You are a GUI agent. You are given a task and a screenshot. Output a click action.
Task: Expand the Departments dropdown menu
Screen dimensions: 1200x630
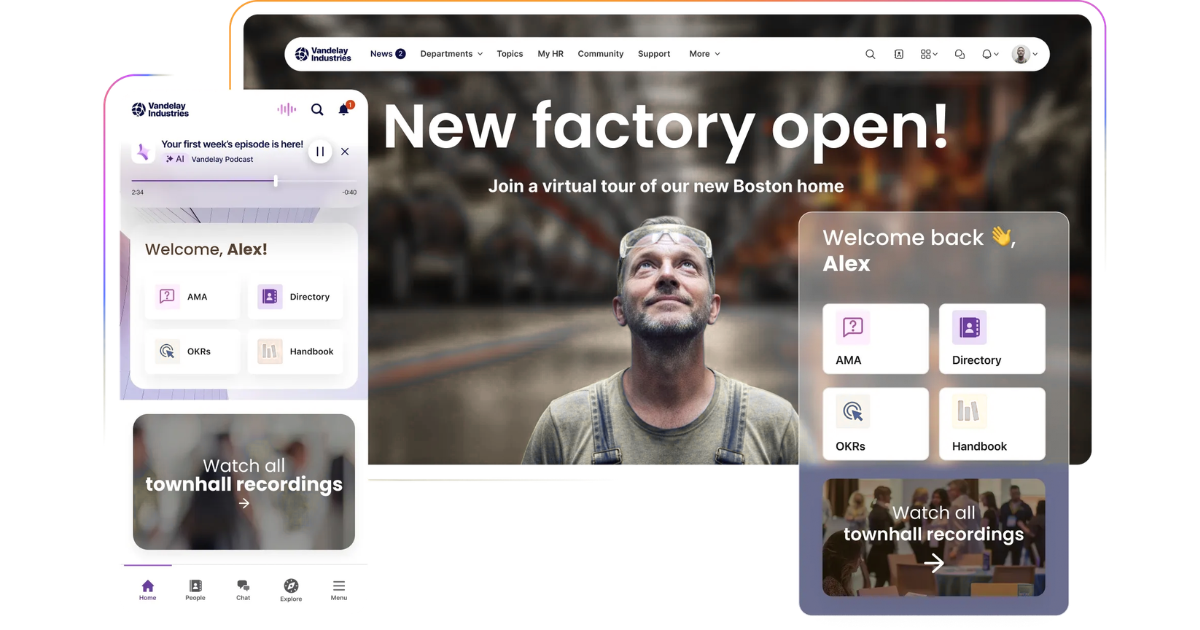point(451,54)
